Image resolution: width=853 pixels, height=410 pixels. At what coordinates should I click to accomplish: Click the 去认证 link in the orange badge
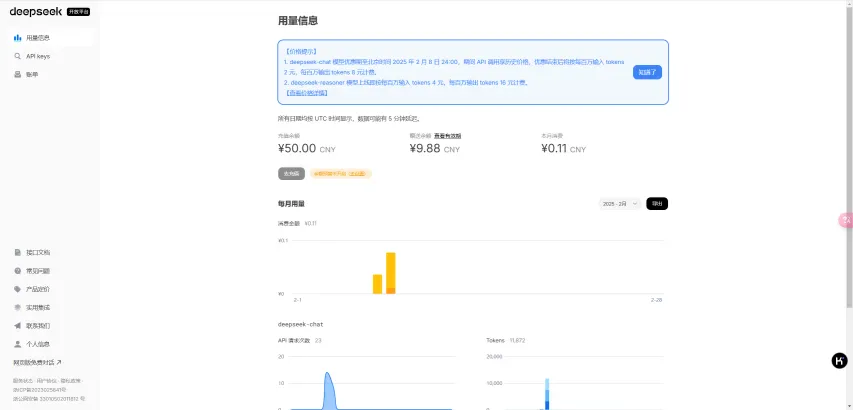click(x=357, y=174)
